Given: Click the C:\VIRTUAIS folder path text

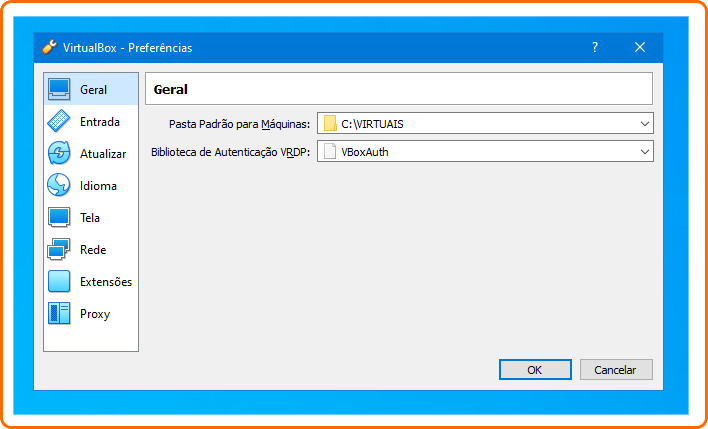Looking at the screenshot, I should (373, 124).
